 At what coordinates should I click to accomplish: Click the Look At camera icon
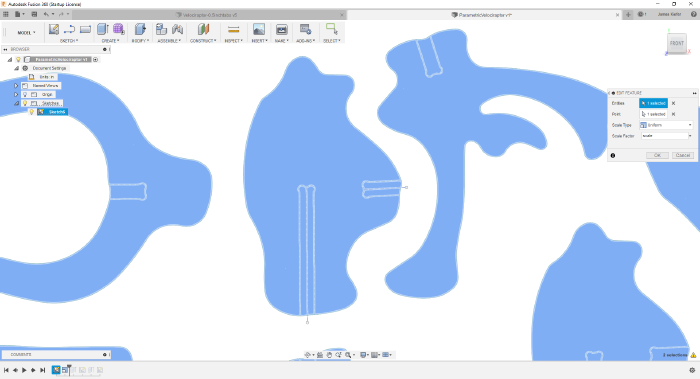point(320,355)
